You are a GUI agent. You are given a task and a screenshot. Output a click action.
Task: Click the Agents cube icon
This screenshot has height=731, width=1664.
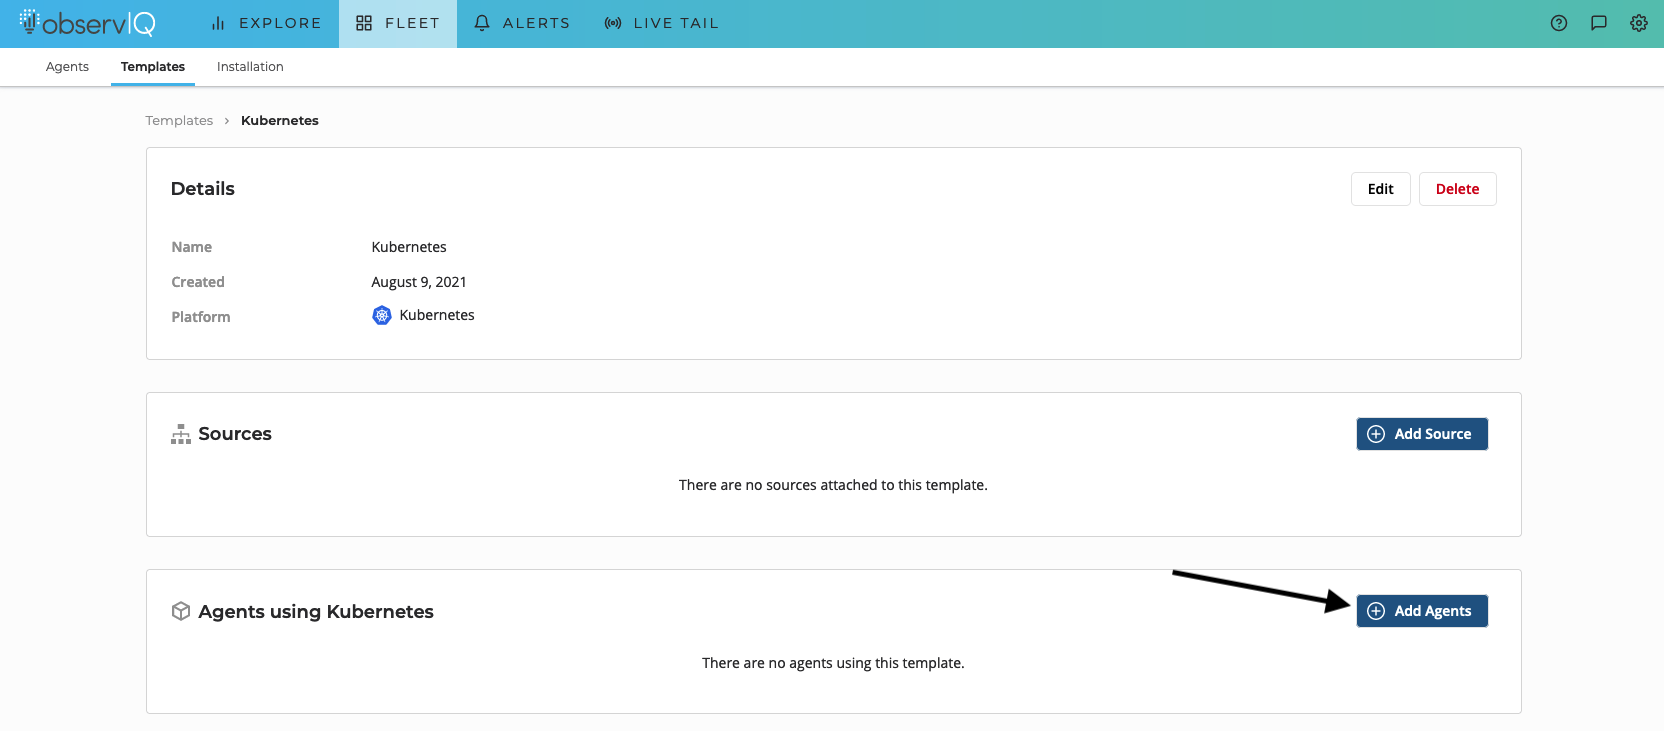pos(181,611)
